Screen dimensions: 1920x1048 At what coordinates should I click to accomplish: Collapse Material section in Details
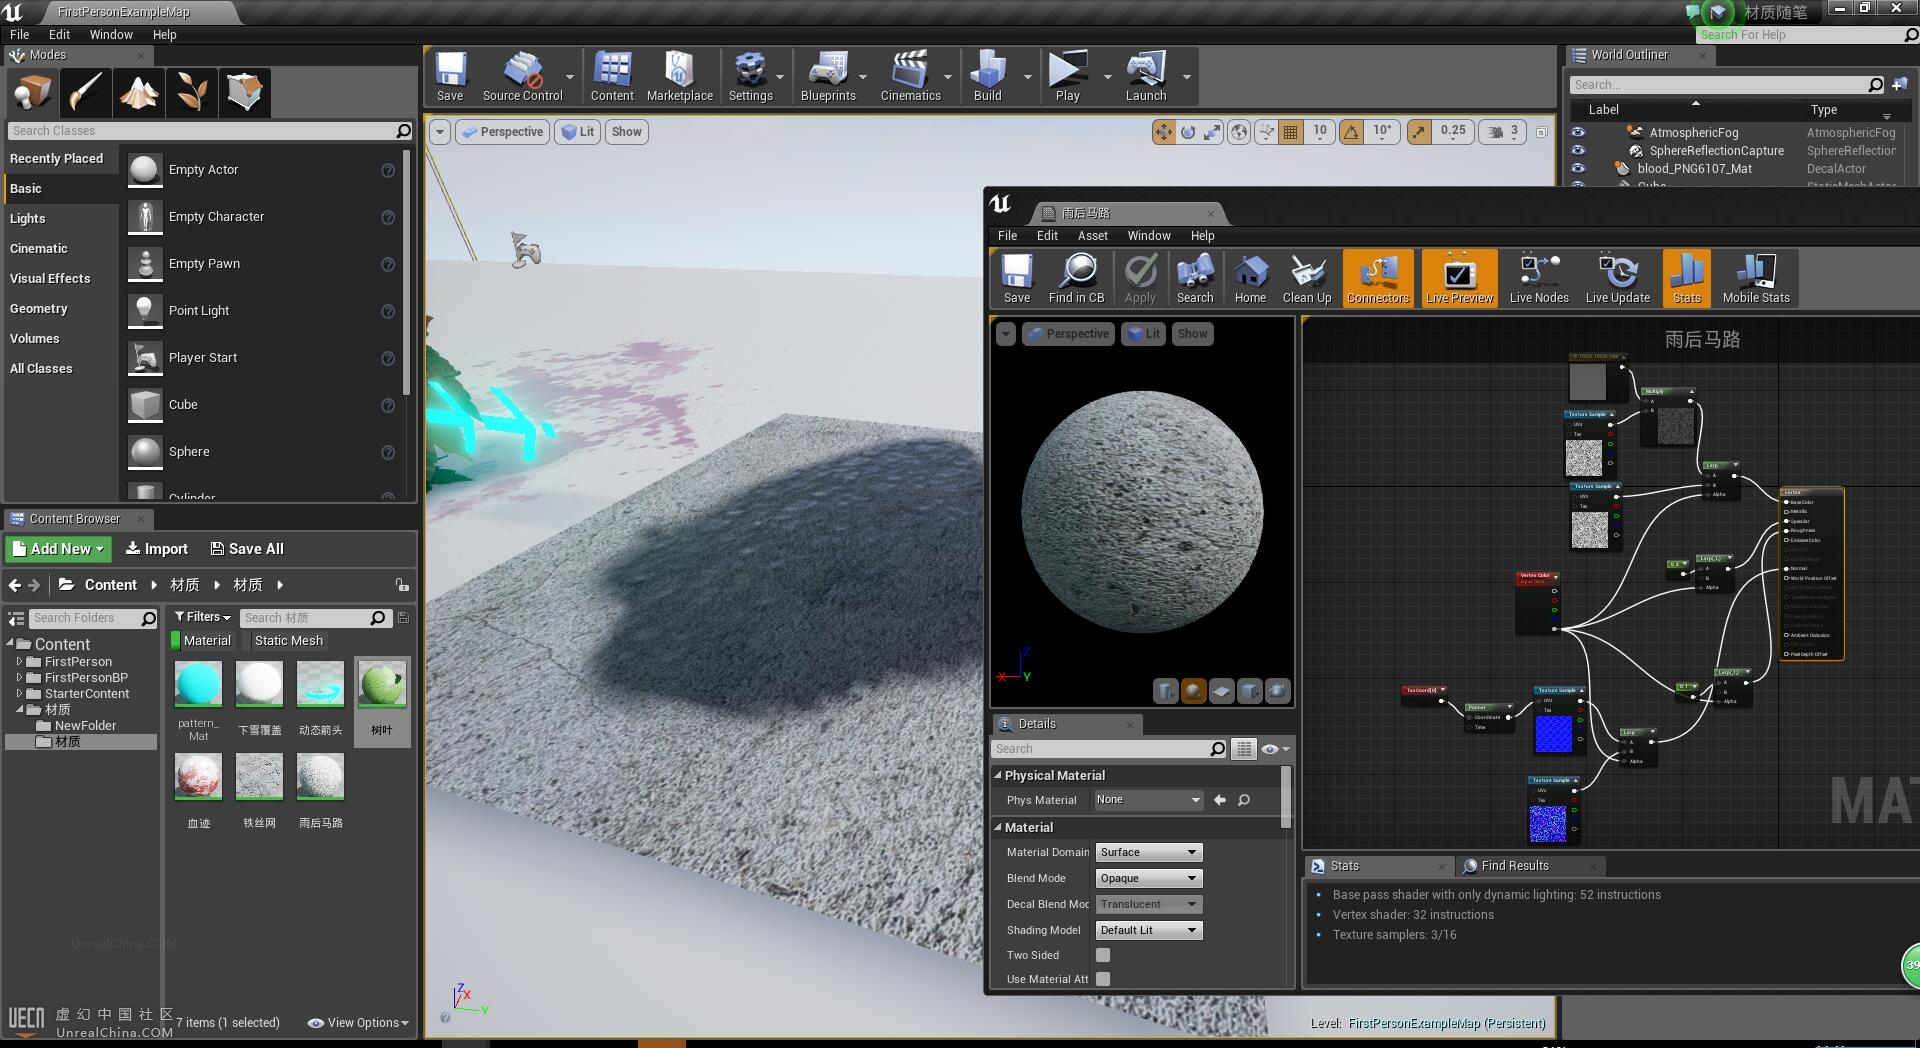[998, 827]
